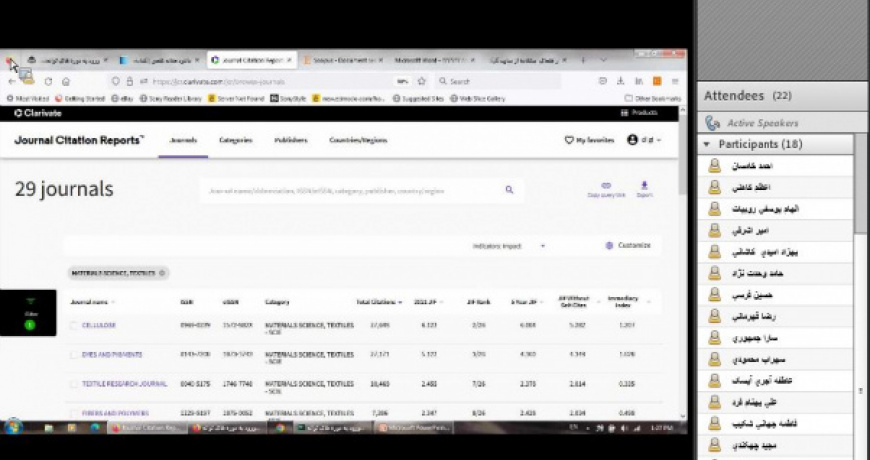
Task: Switch to the Categories tab
Action: [x=236, y=140]
